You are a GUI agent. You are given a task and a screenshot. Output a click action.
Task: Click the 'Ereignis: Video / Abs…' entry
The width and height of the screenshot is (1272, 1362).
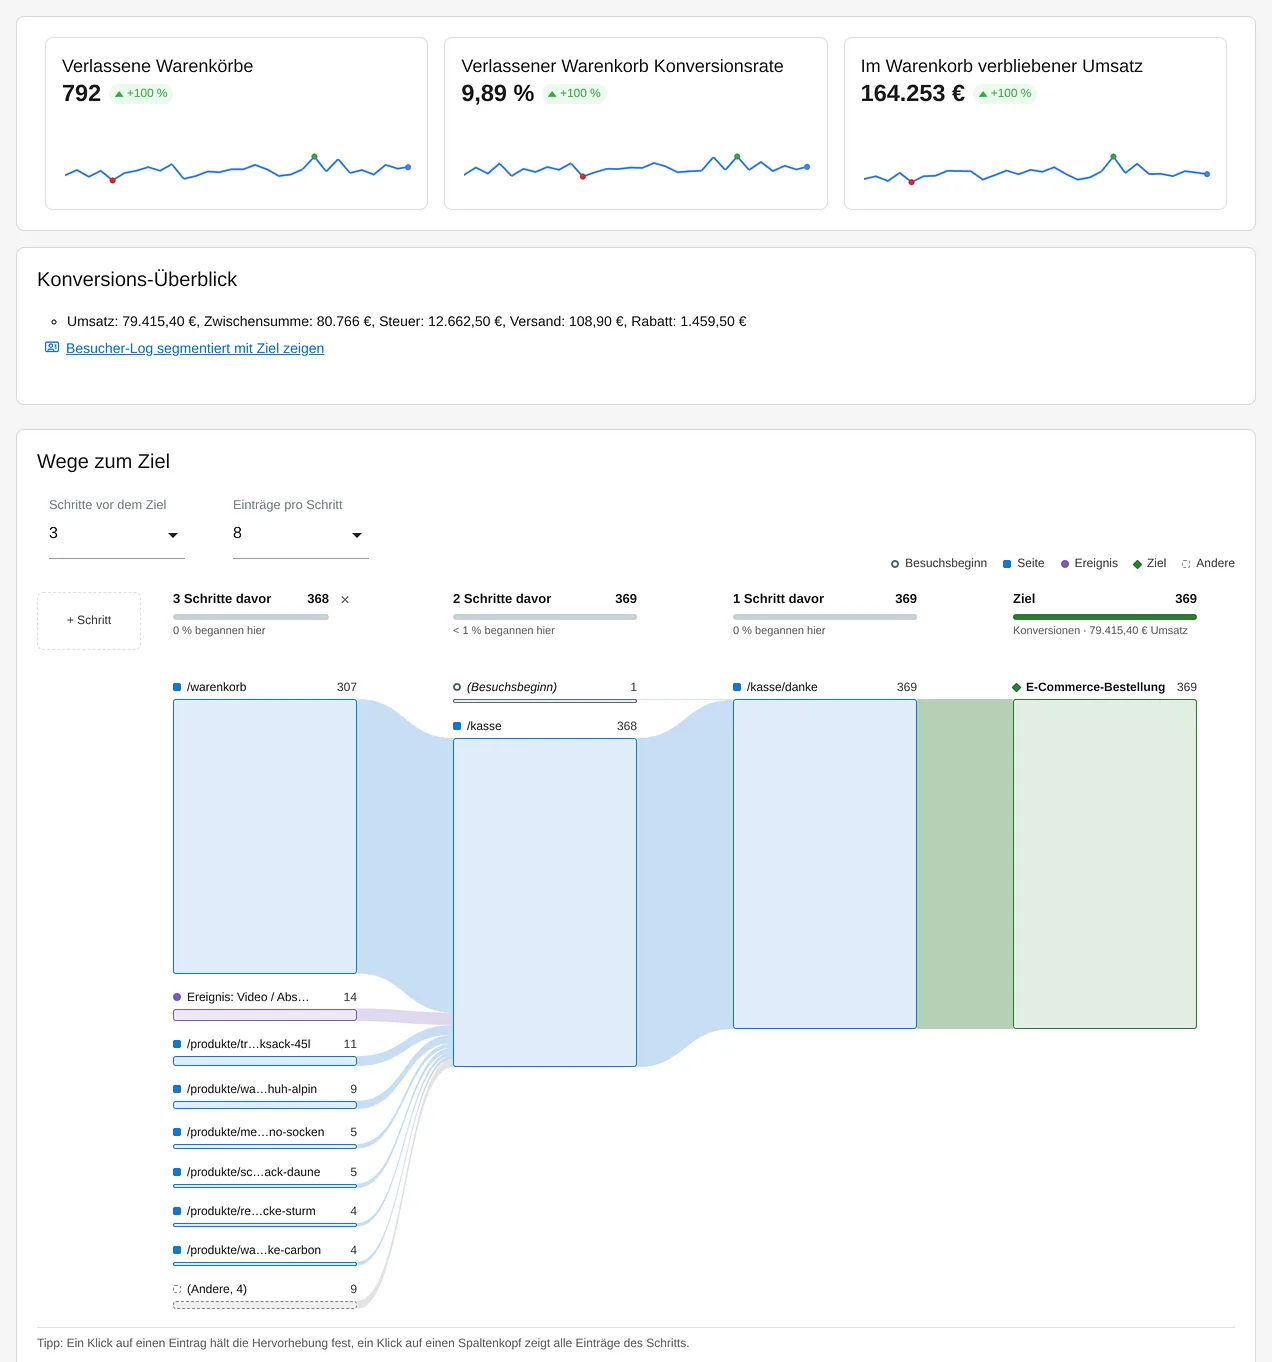point(265,1005)
